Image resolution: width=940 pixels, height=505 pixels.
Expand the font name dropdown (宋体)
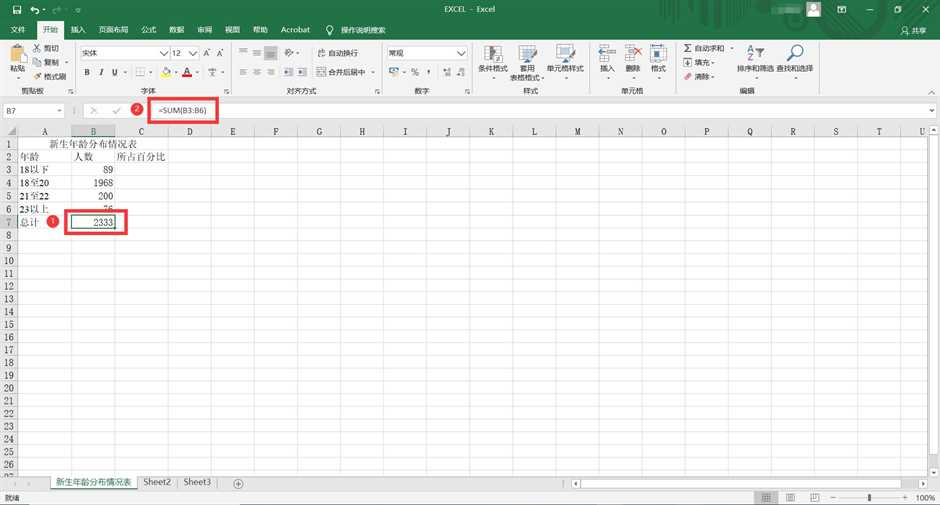coord(161,53)
